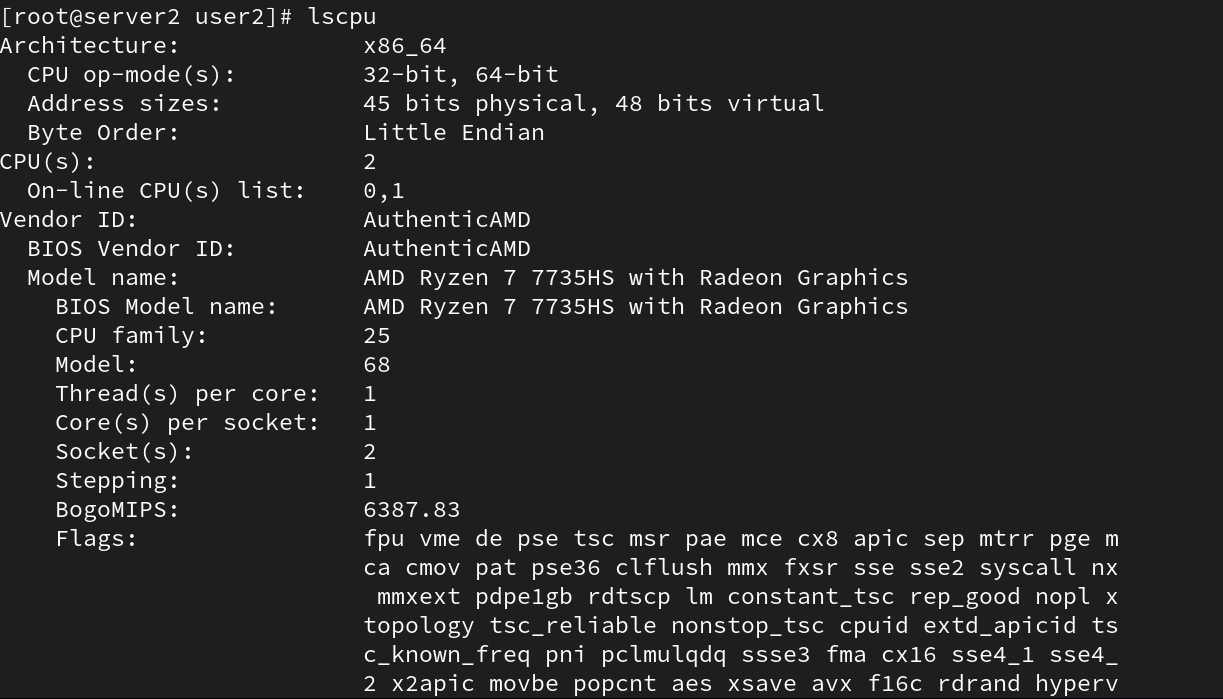This screenshot has width=1223, height=699.
Task: Click '32-bit, 64-bit' op-mode value
Action: [461, 75]
